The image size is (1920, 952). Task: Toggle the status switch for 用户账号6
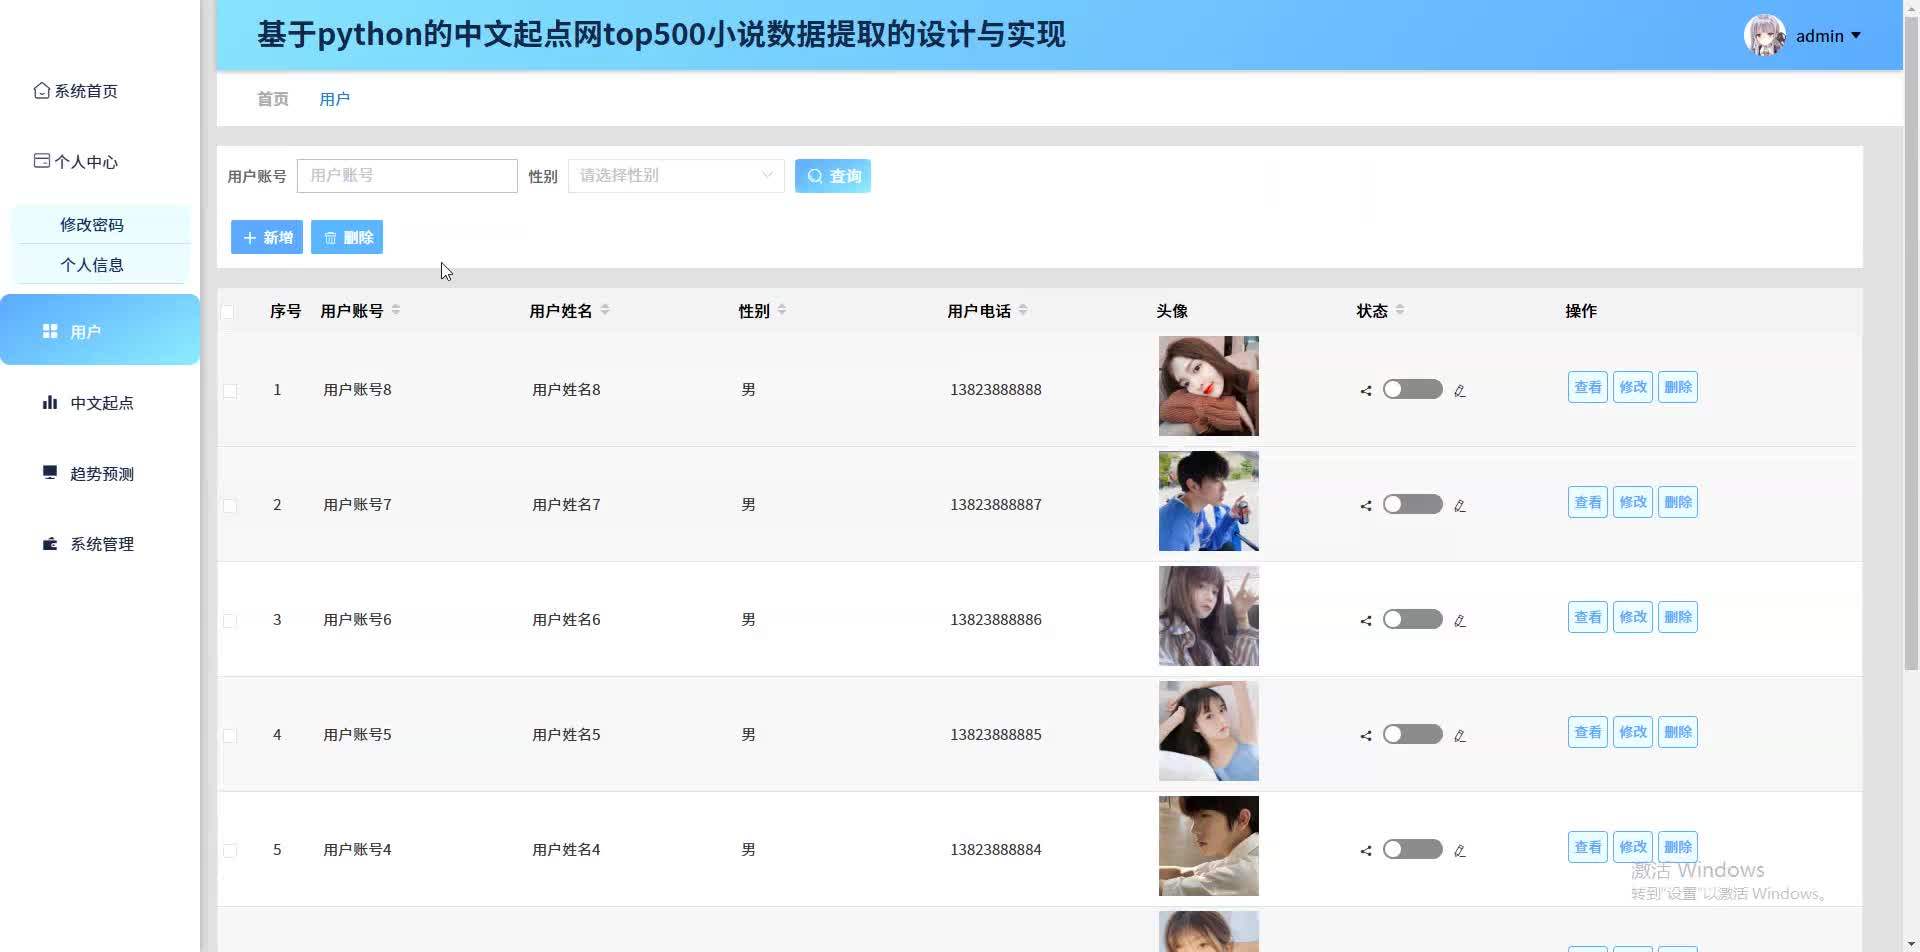[x=1412, y=620]
